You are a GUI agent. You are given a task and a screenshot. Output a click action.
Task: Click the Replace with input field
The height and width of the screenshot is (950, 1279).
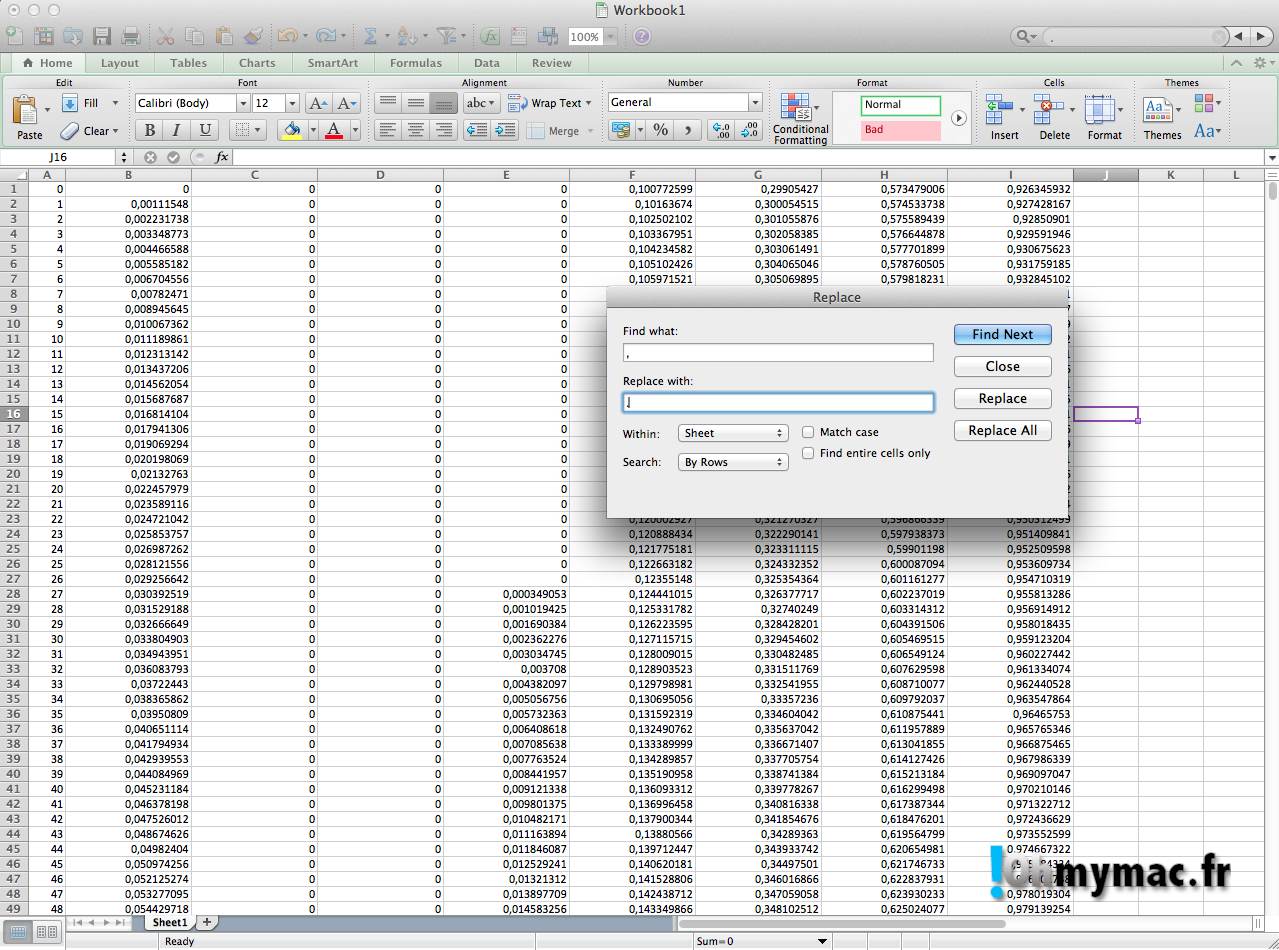pos(778,402)
